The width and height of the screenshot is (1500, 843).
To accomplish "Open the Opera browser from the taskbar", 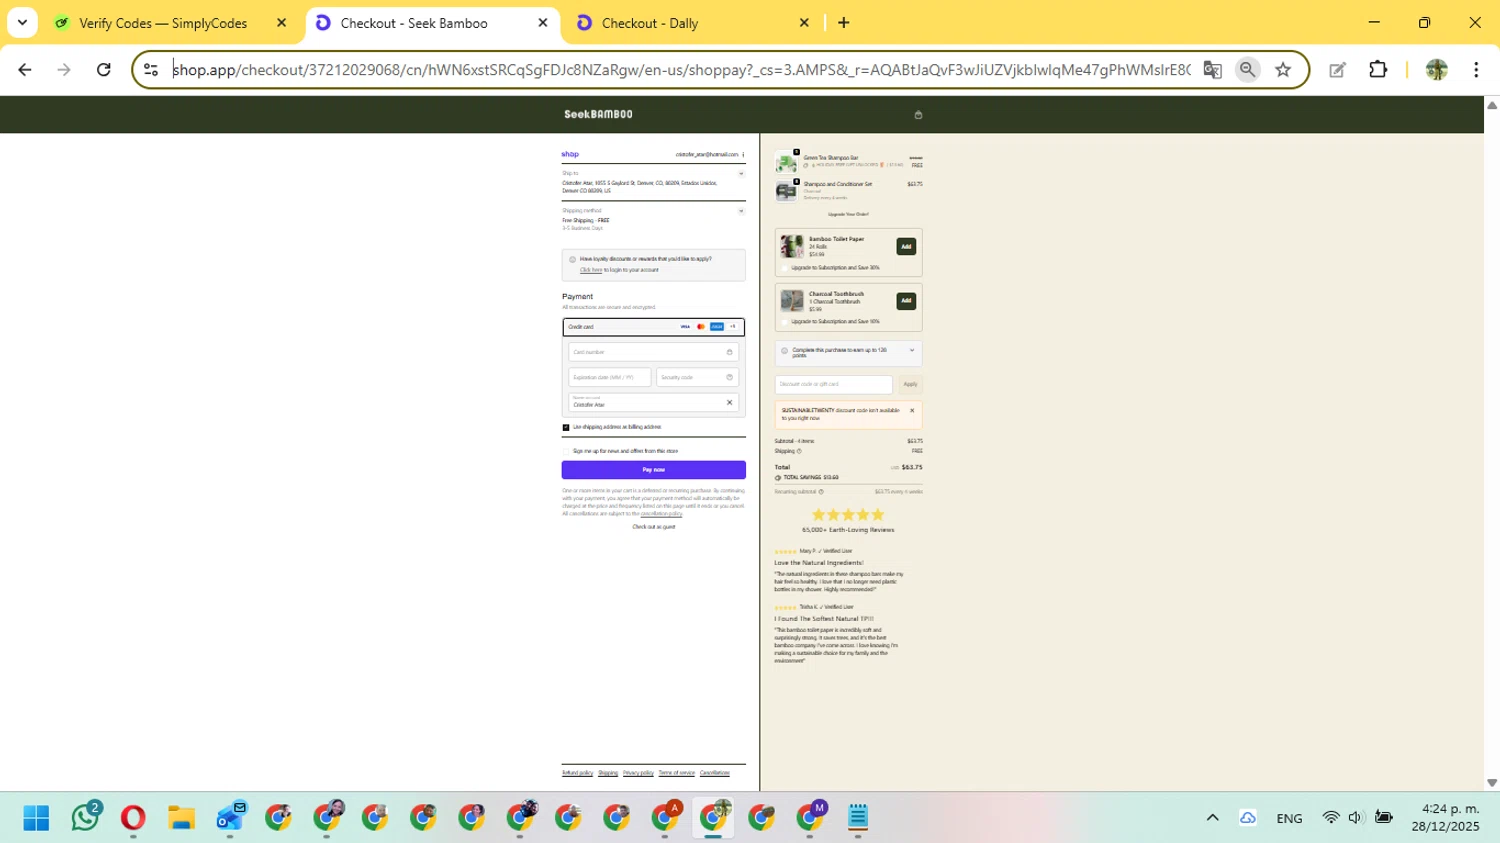I will pos(133,818).
